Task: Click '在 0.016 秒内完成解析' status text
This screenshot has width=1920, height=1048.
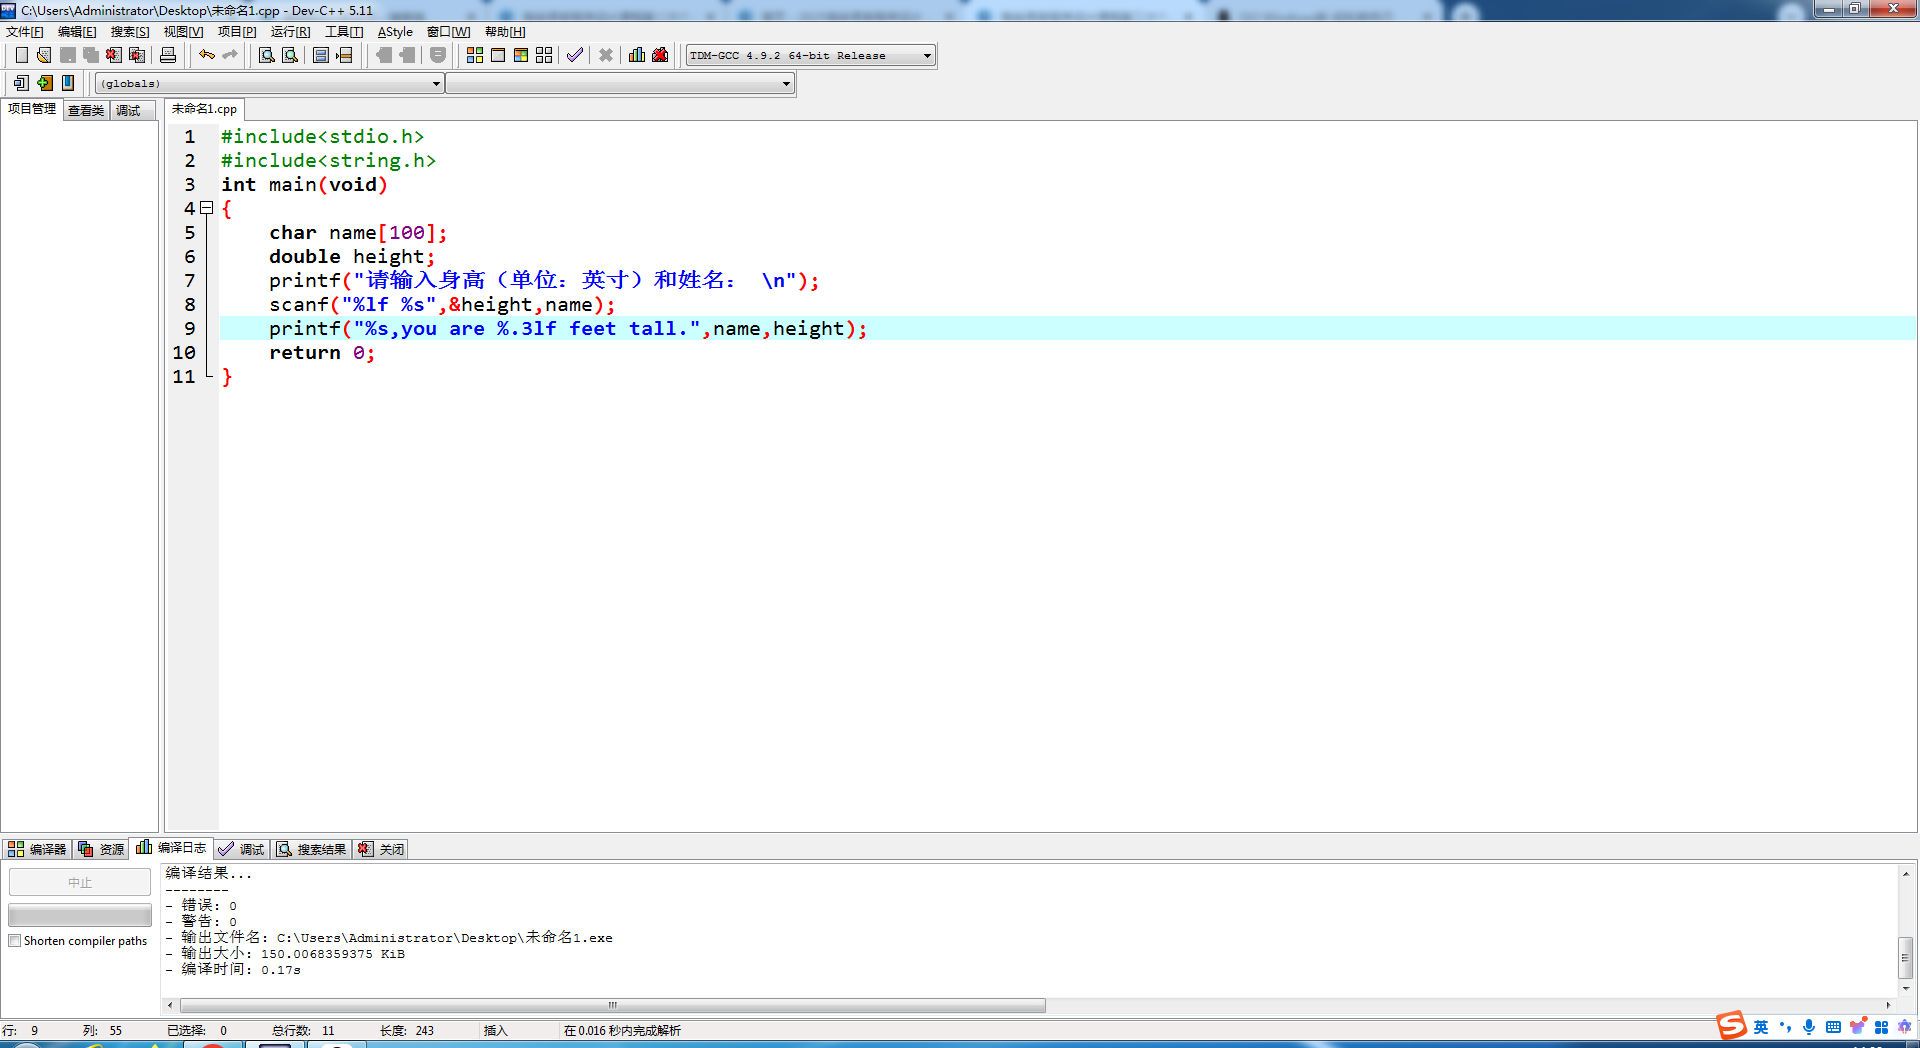Action: click(x=622, y=1031)
